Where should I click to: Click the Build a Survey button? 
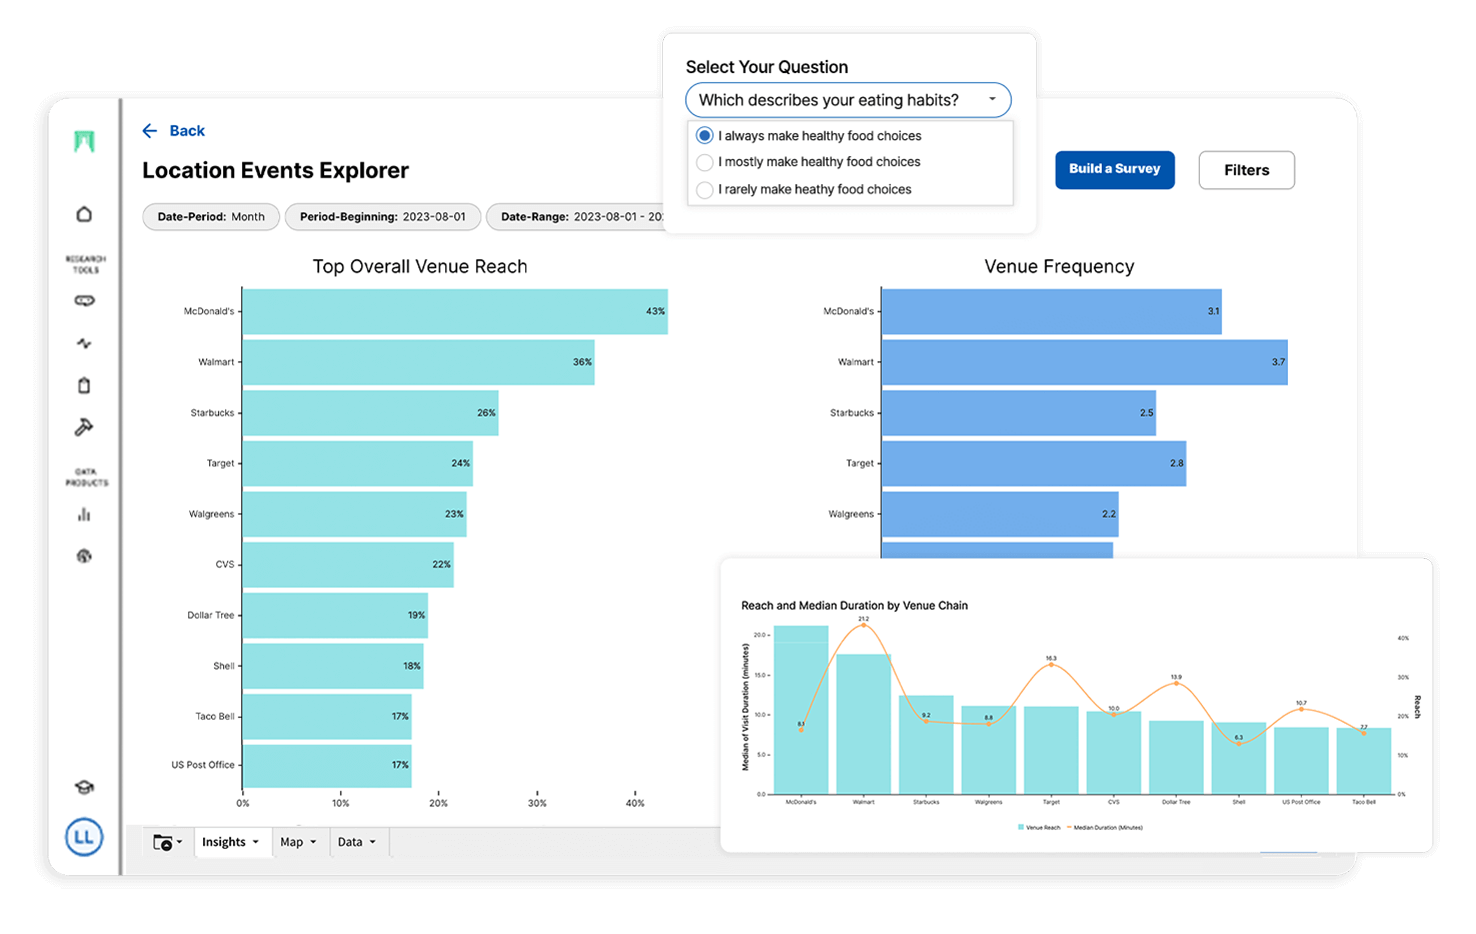[1115, 169]
